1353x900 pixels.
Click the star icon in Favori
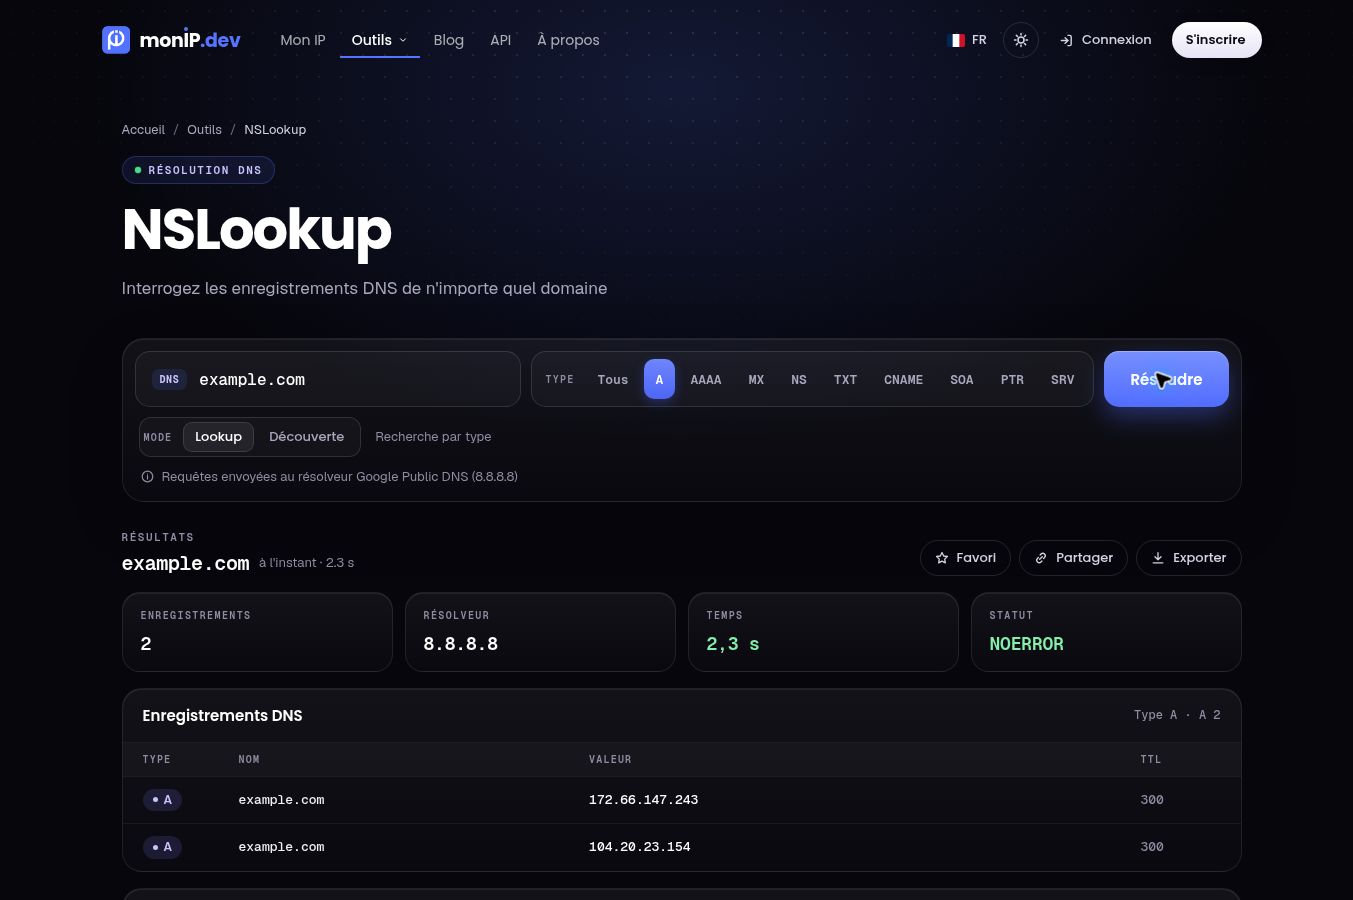(x=941, y=558)
